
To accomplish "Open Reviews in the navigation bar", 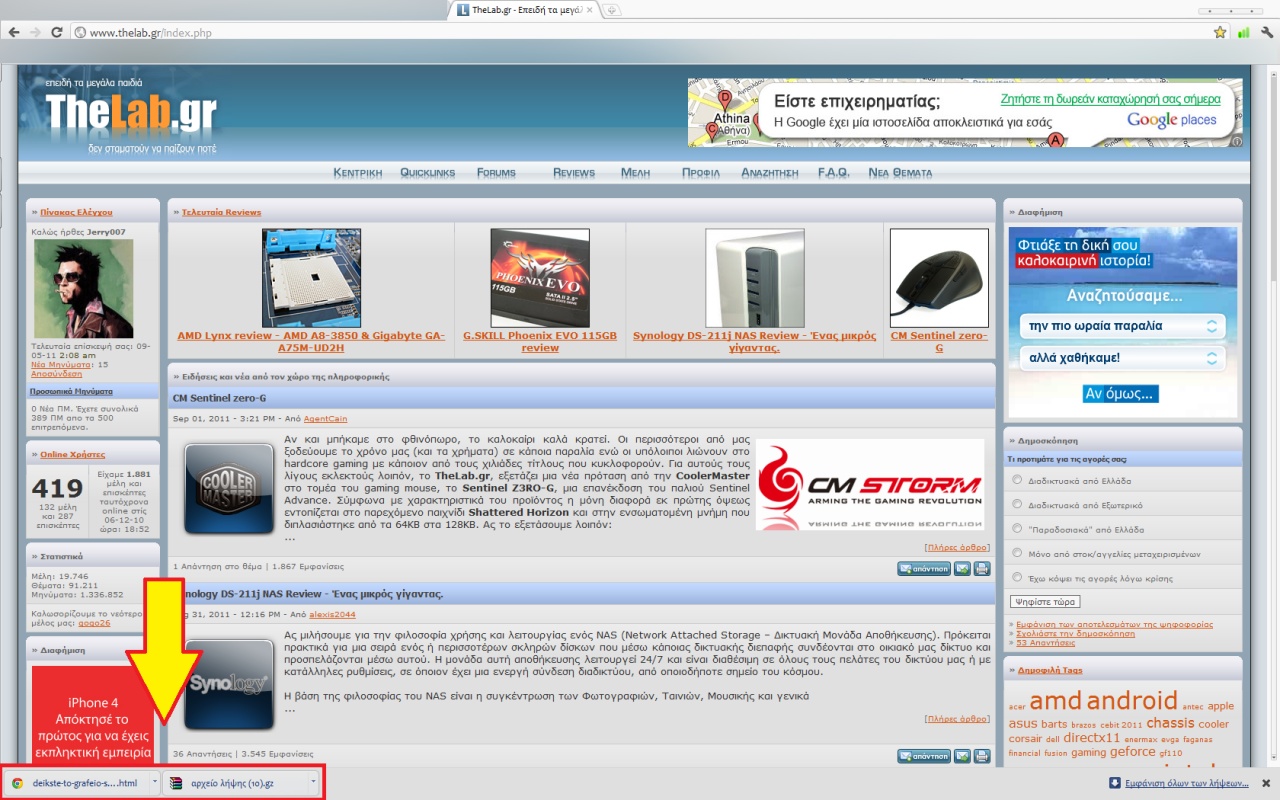I will click(574, 172).
